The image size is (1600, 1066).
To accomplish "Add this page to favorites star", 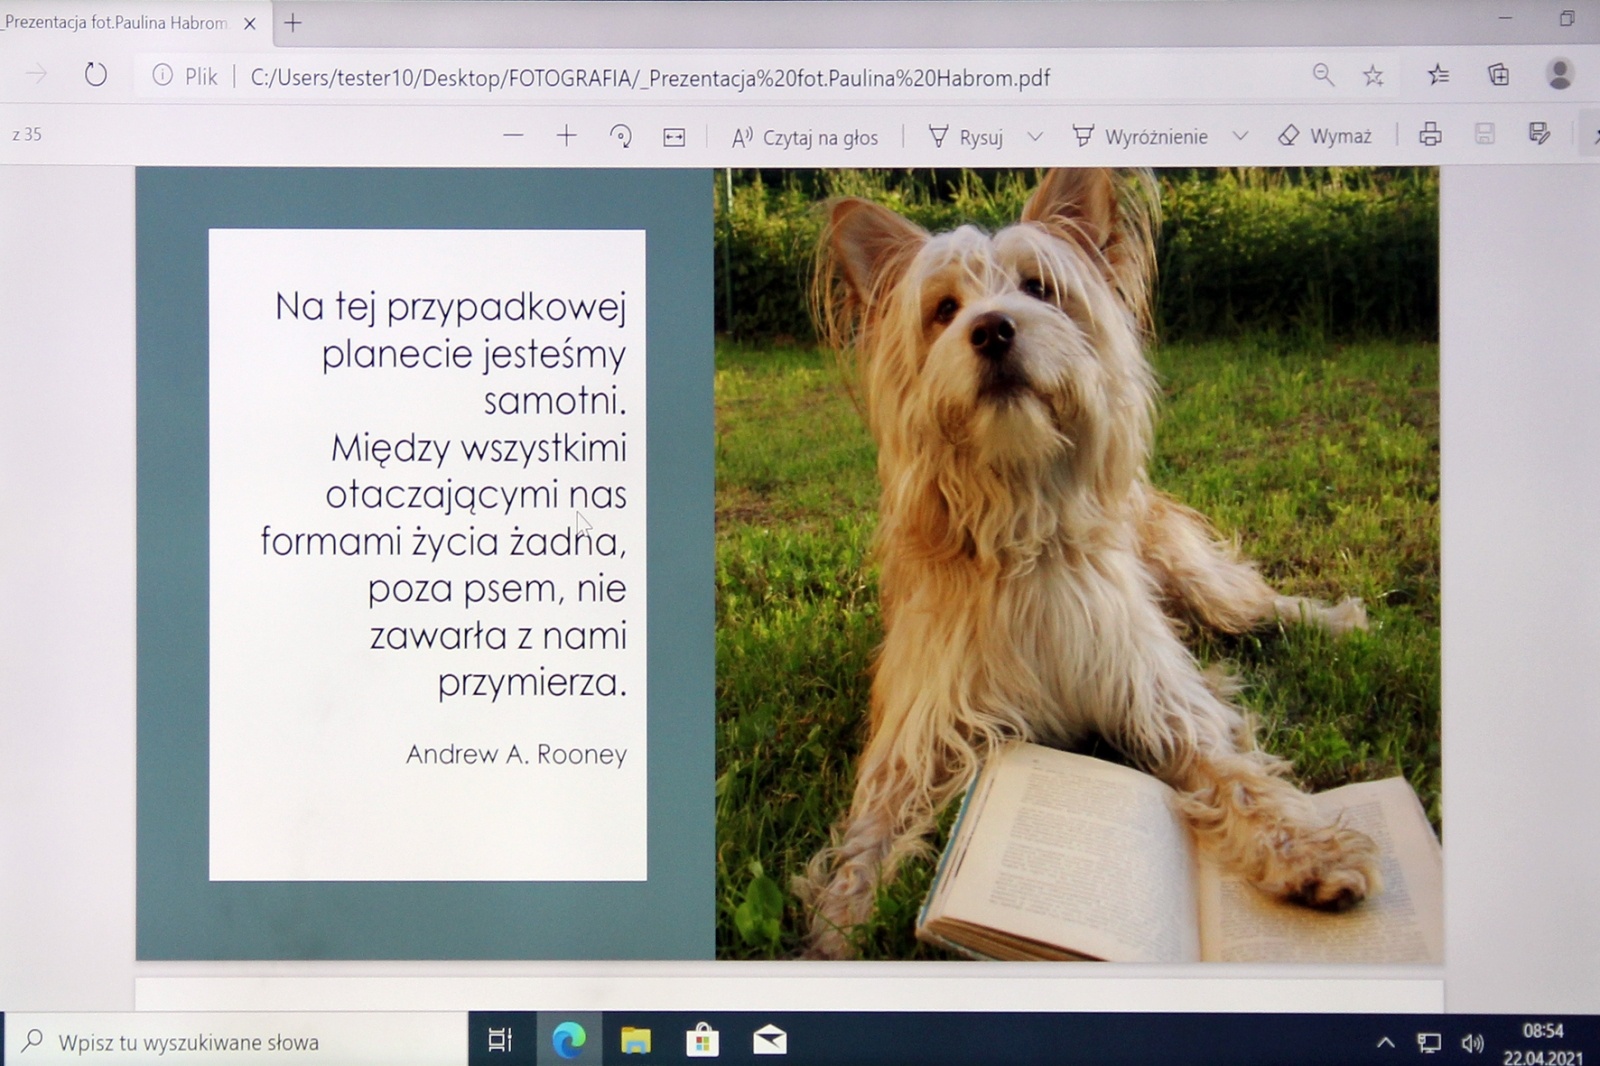I will [x=1373, y=76].
